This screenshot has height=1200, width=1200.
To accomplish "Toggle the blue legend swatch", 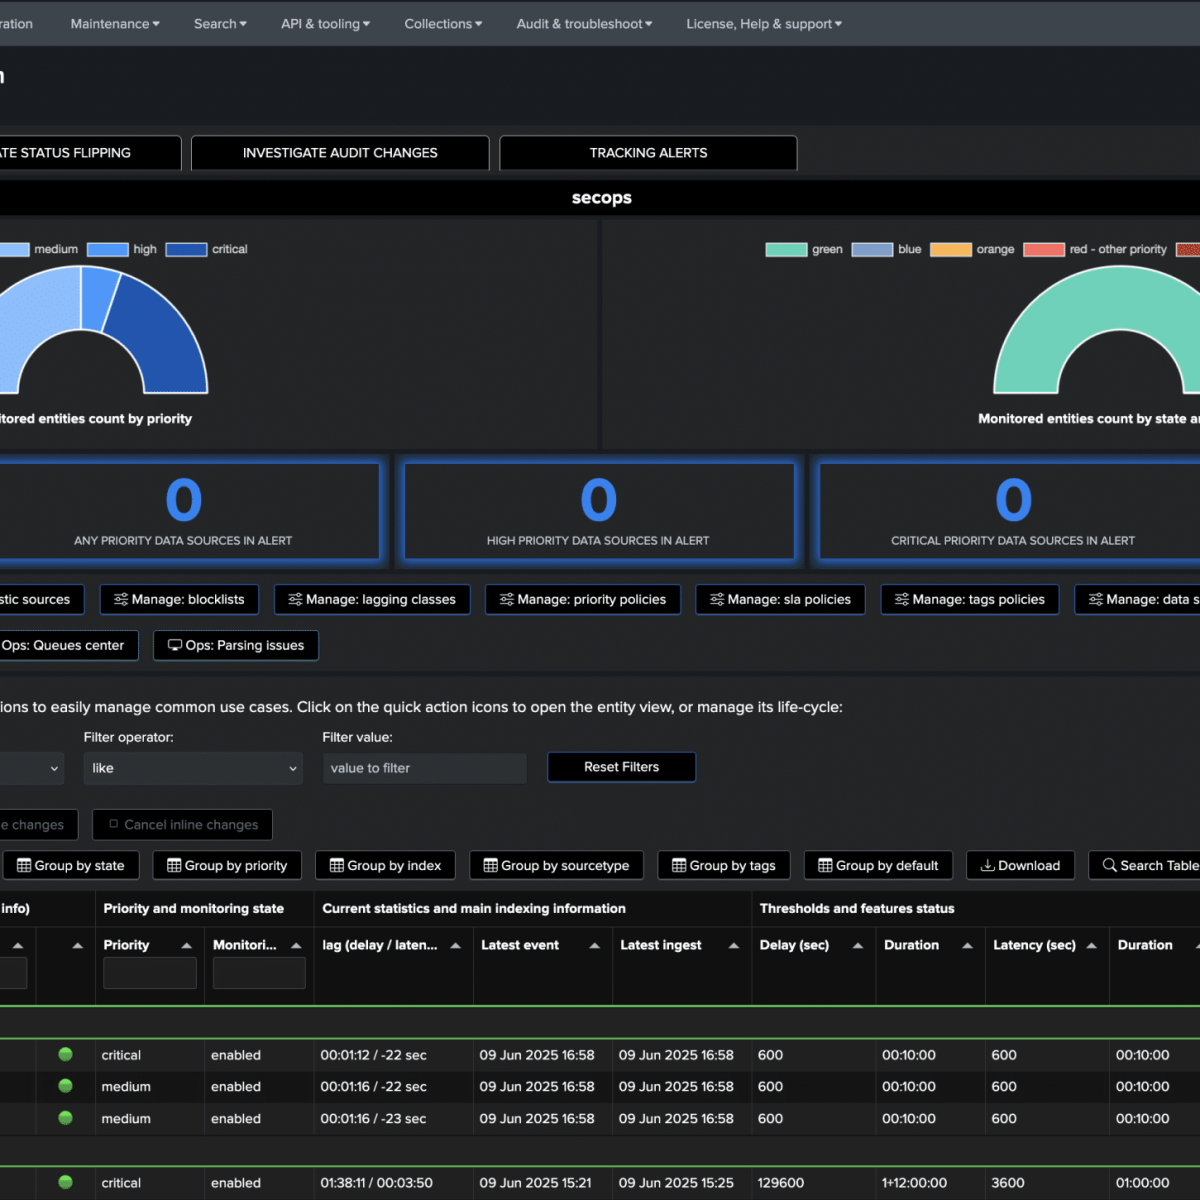I will point(872,250).
